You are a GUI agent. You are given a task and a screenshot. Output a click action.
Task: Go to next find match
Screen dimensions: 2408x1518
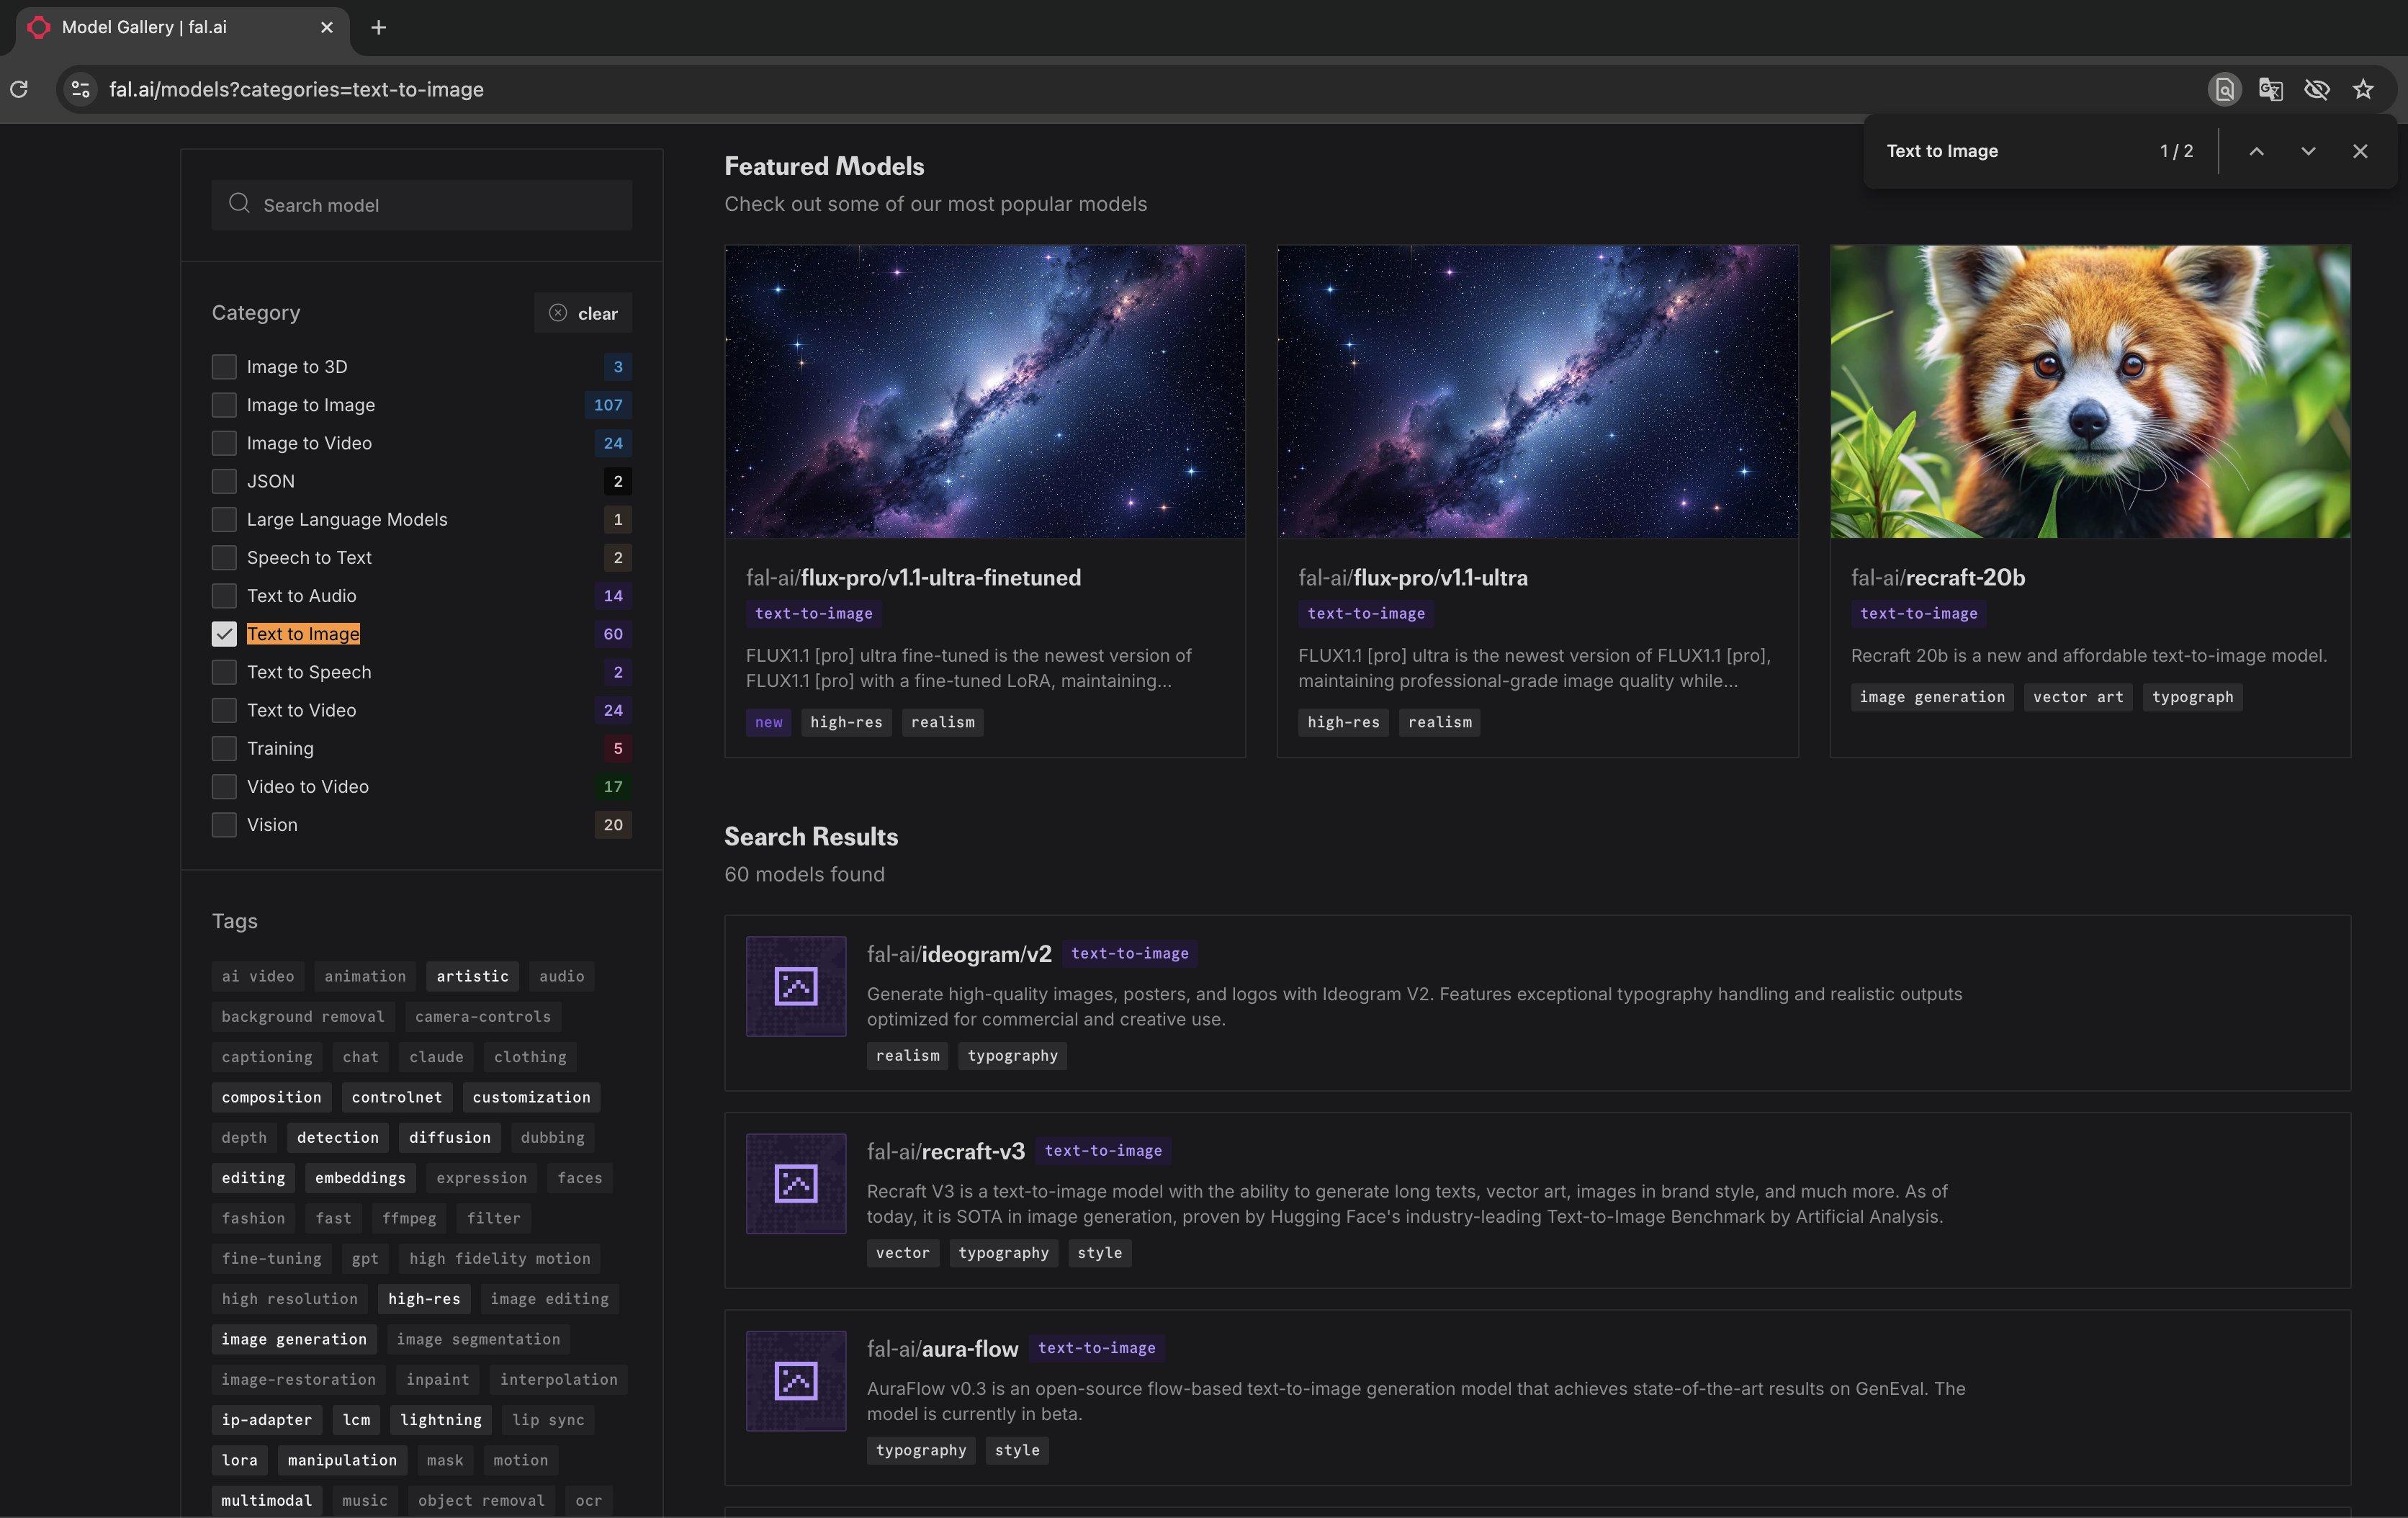point(2308,151)
